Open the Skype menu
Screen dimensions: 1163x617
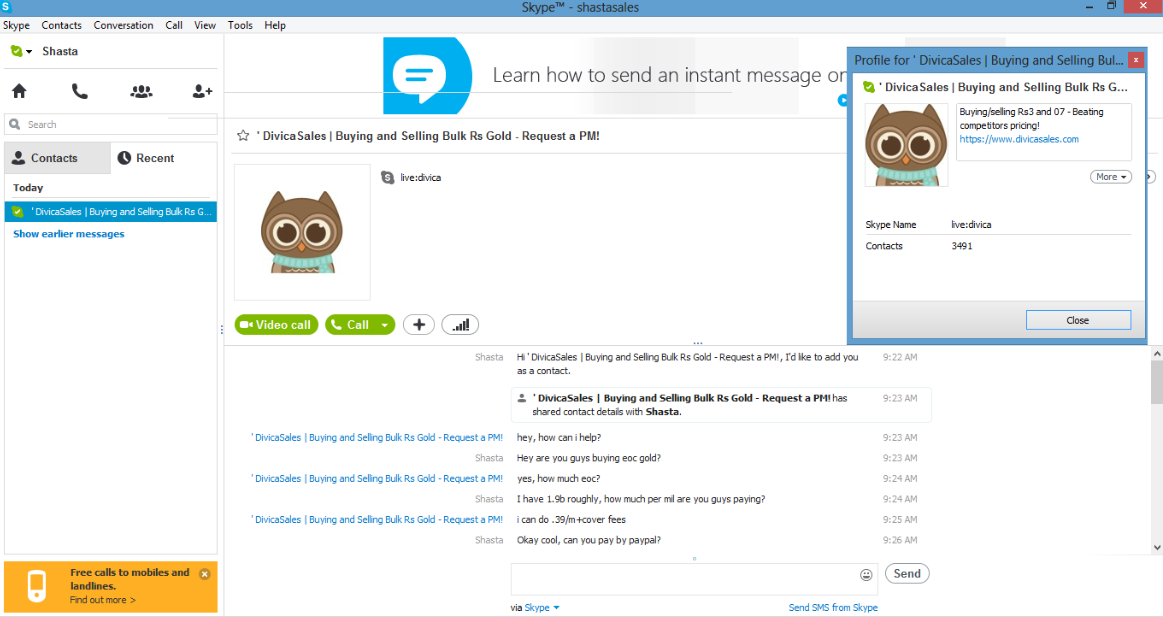(16, 25)
